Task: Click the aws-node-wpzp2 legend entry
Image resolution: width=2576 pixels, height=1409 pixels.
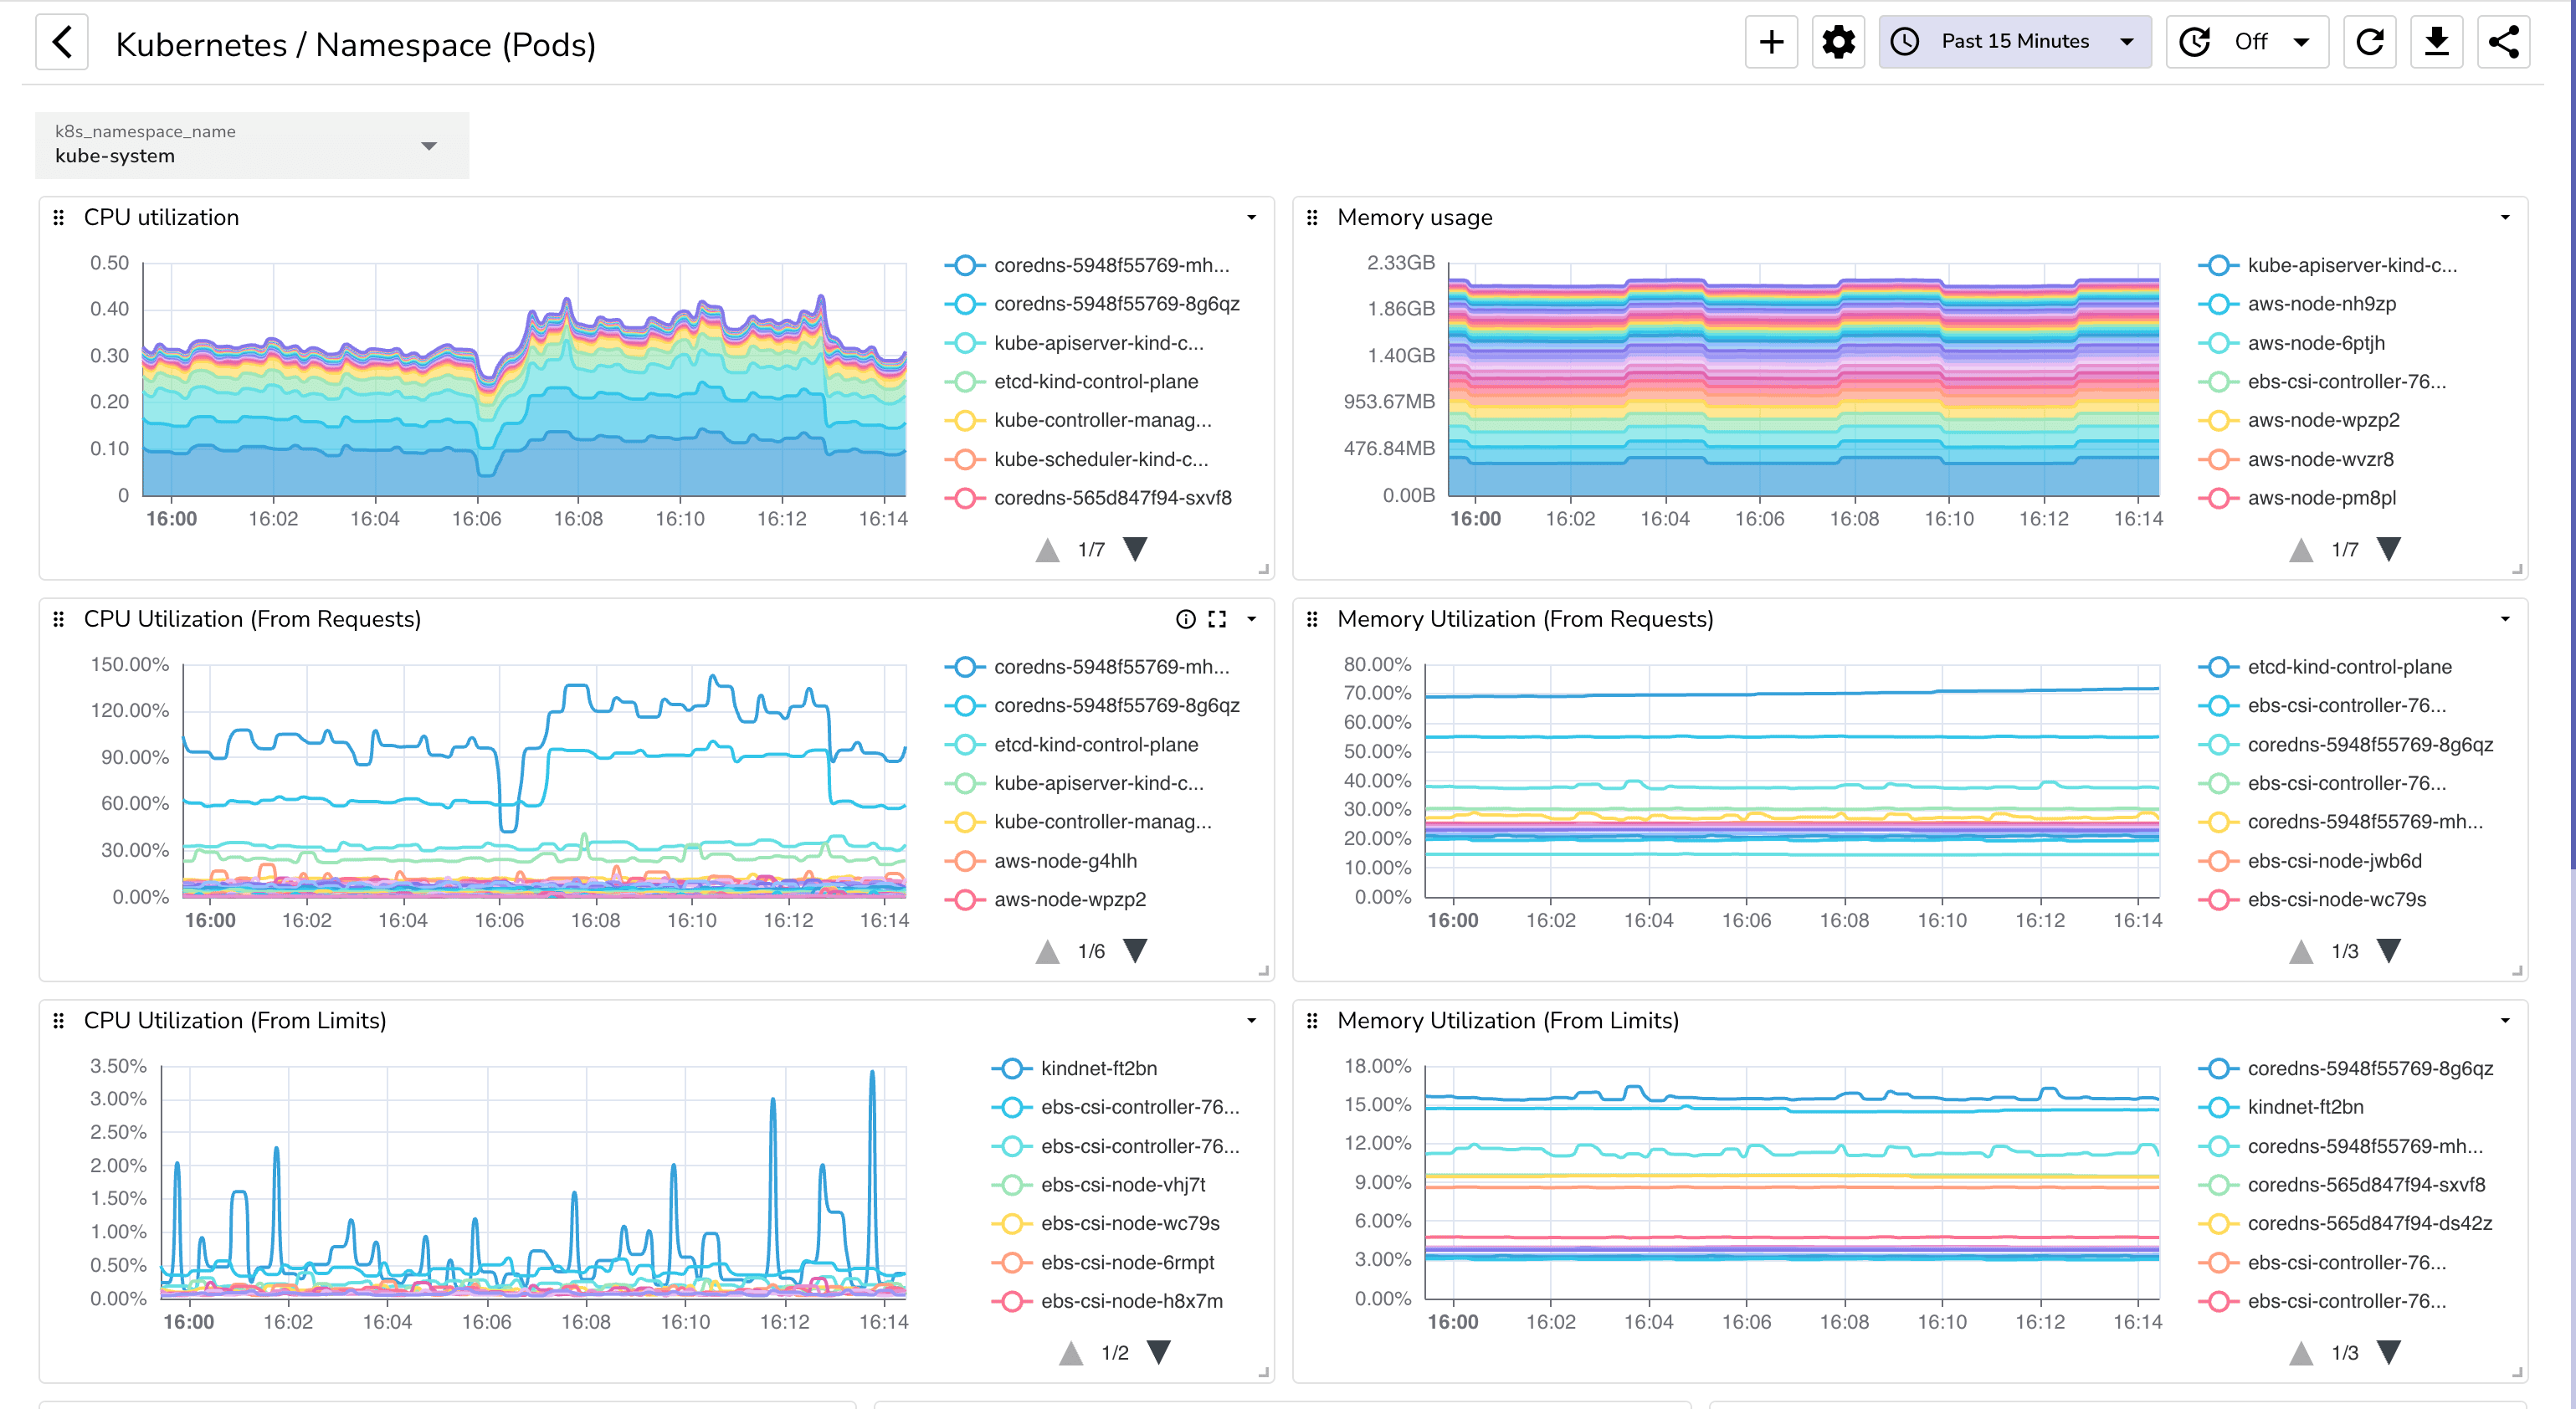Action: pyautogui.click(x=2322, y=420)
